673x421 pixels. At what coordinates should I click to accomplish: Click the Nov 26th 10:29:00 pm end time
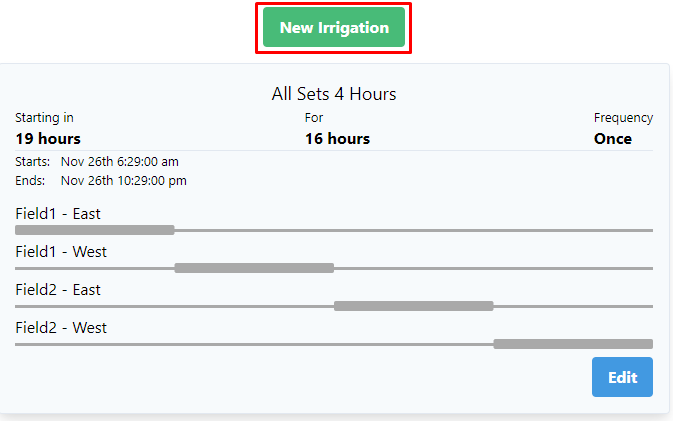coord(123,181)
